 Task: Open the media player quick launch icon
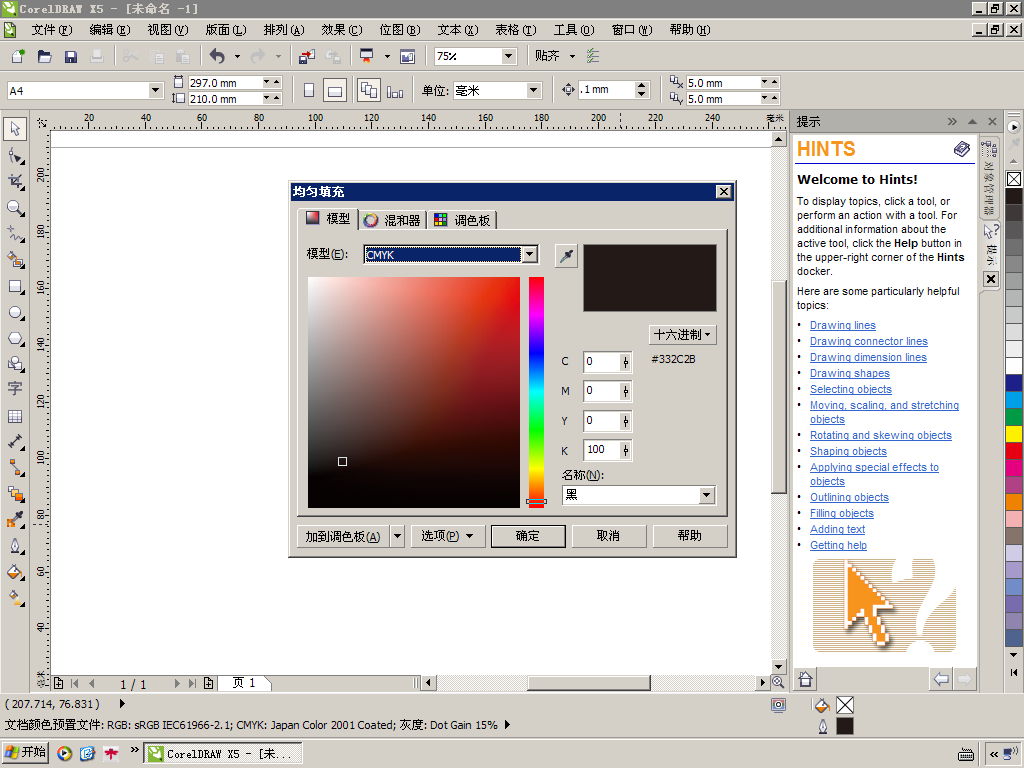click(64, 754)
